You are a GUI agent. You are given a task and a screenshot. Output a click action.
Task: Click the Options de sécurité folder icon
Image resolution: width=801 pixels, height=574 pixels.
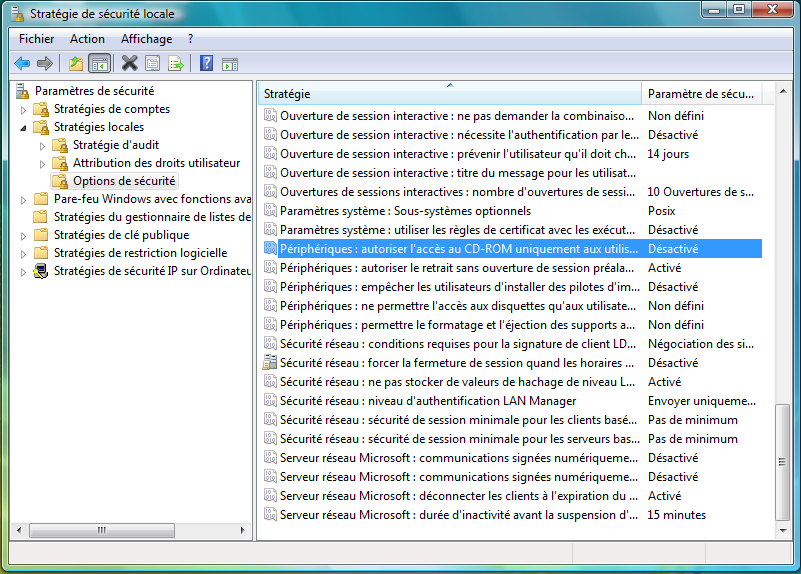(60, 181)
